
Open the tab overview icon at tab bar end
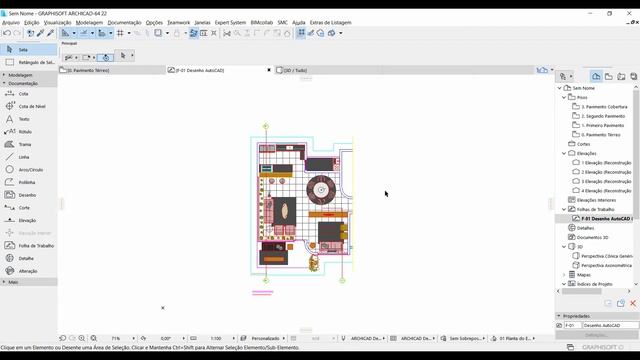542,70
